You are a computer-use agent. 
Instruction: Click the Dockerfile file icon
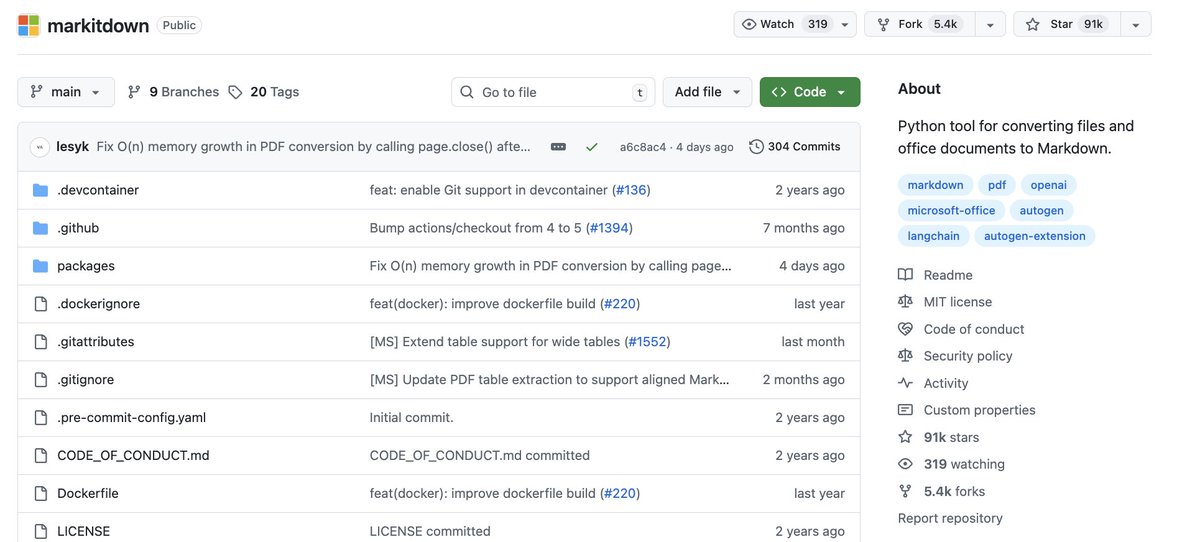click(40, 493)
